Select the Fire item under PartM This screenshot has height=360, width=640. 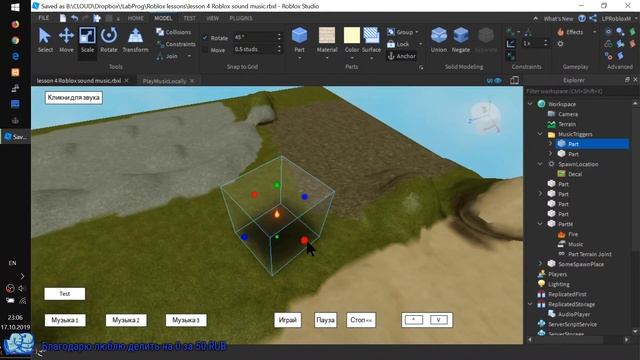[573, 234]
